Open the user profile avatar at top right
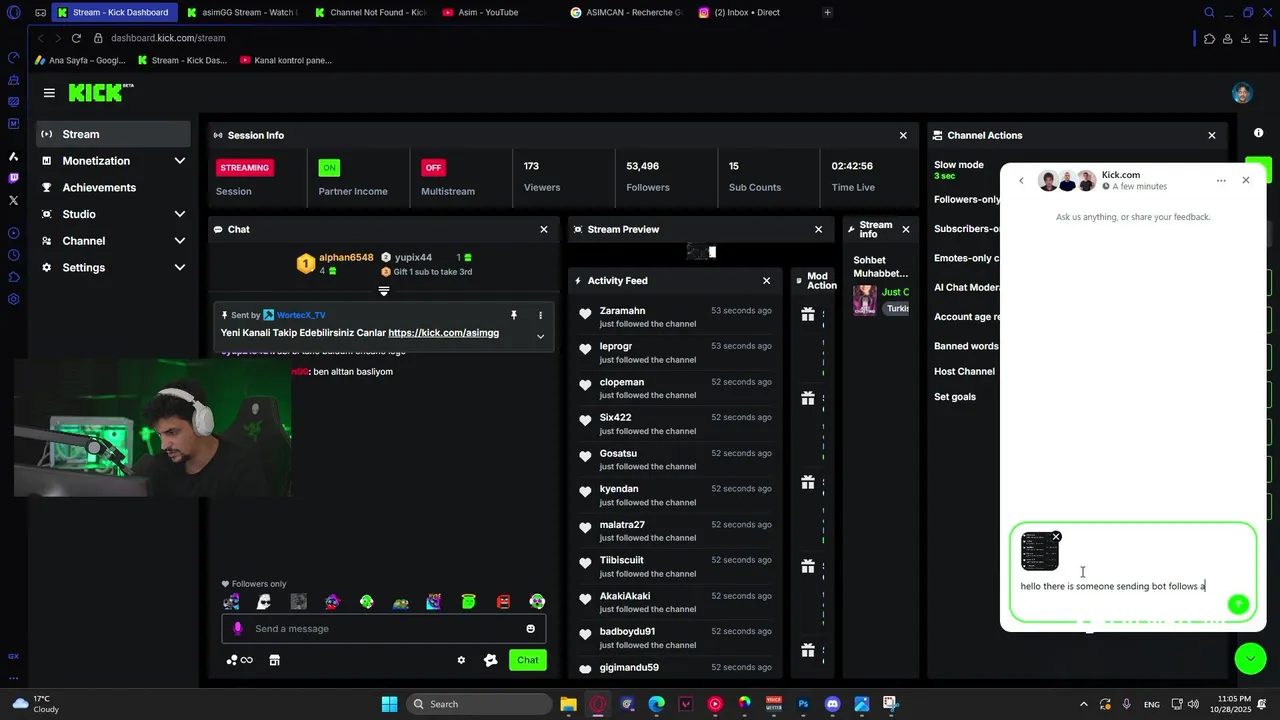This screenshot has height=720, width=1280. 1242,93
